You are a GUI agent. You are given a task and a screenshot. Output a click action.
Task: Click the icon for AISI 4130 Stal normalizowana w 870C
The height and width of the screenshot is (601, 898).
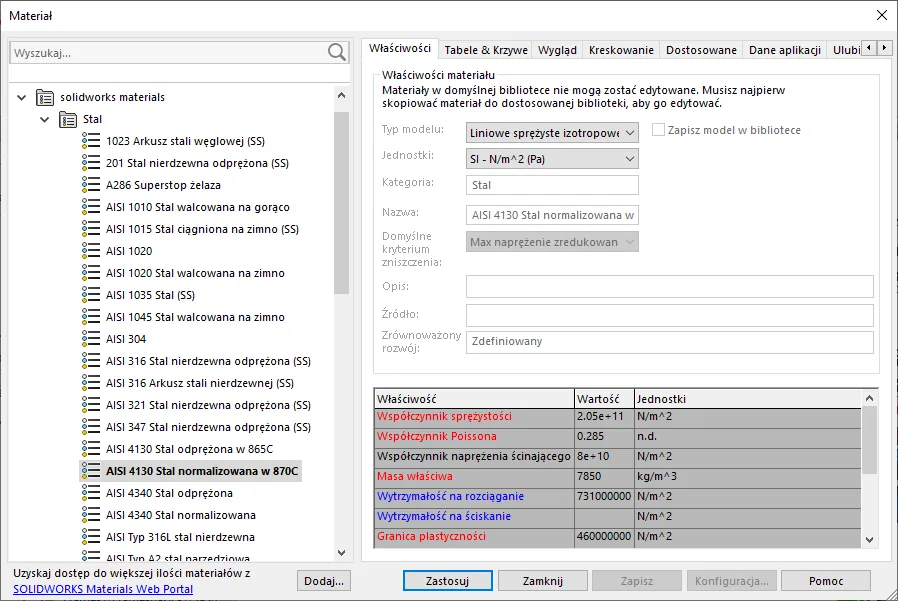coord(91,471)
